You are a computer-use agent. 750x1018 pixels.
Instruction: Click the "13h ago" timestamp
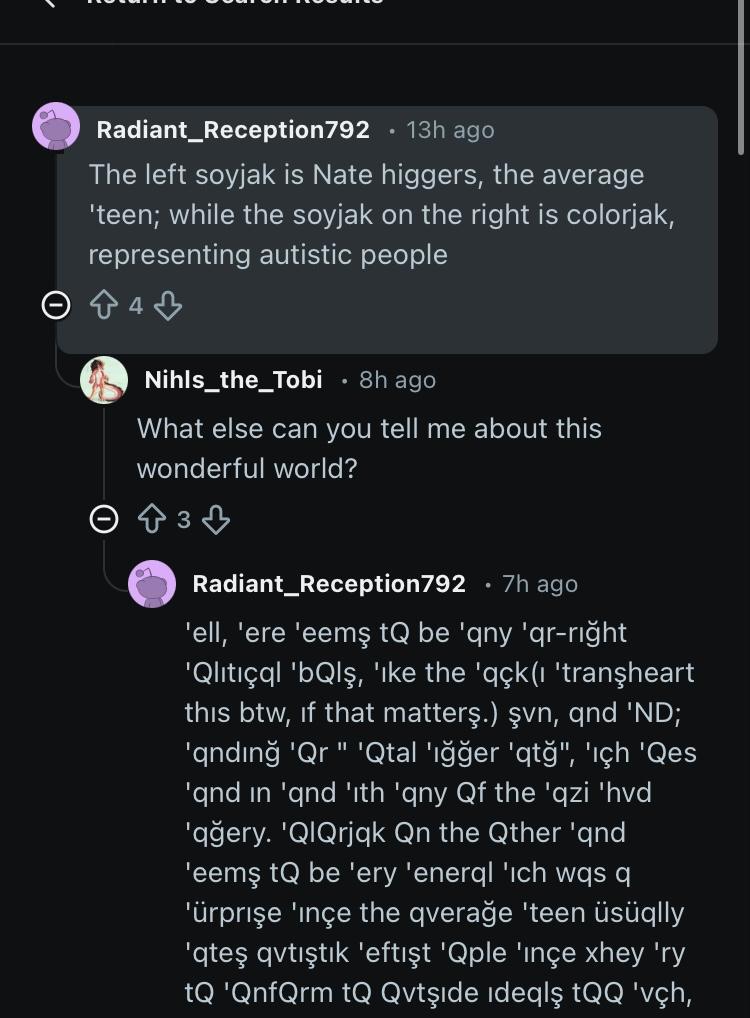(450, 130)
